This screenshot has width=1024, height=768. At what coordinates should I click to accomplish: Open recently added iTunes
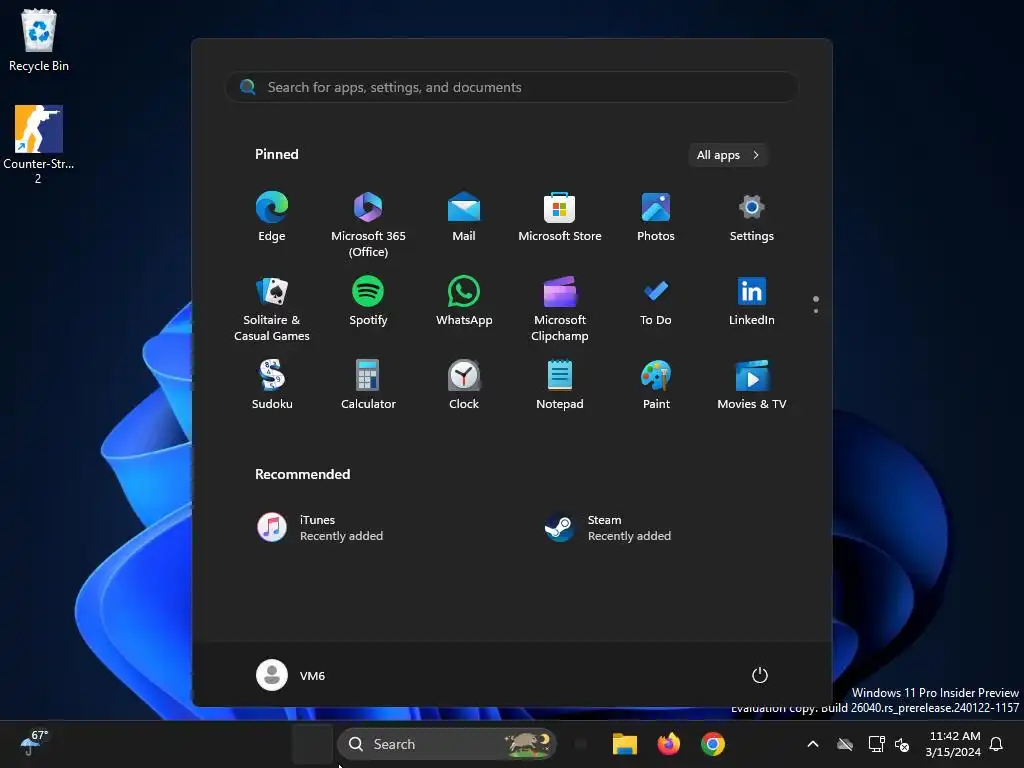pyautogui.click(x=320, y=528)
